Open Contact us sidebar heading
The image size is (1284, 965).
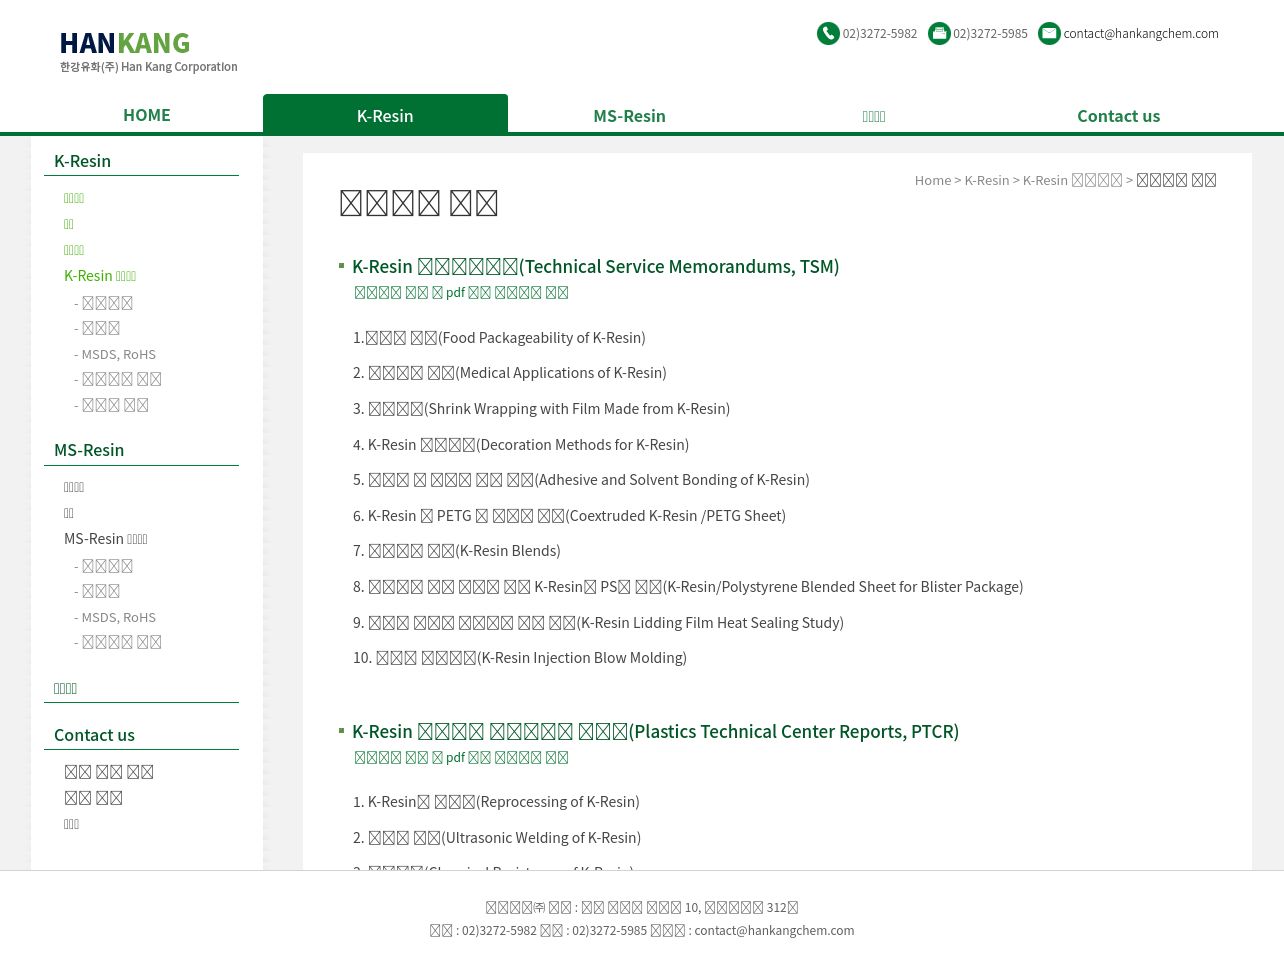[94, 735]
